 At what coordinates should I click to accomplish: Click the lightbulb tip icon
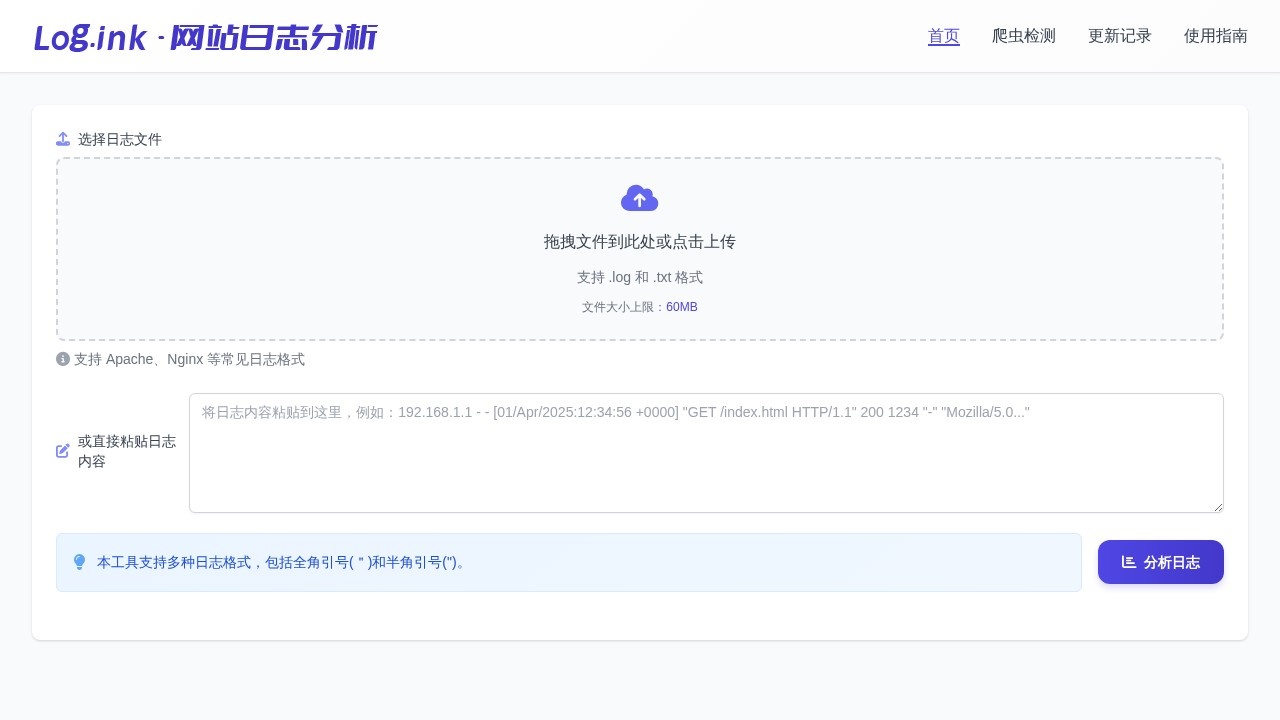coord(79,562)
